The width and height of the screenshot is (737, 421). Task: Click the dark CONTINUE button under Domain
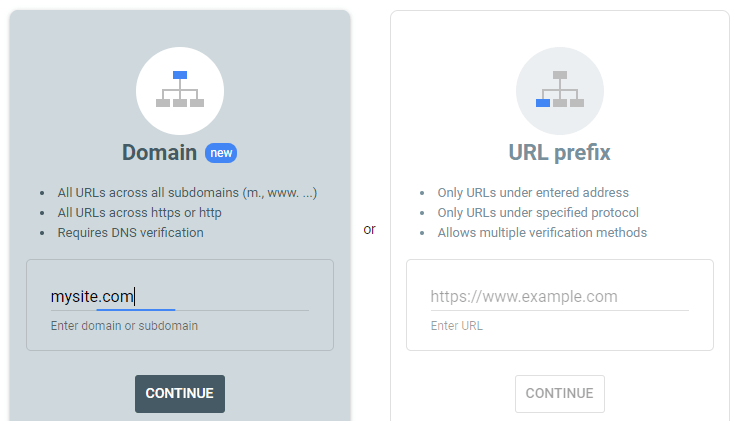click(x=180, y=394)
